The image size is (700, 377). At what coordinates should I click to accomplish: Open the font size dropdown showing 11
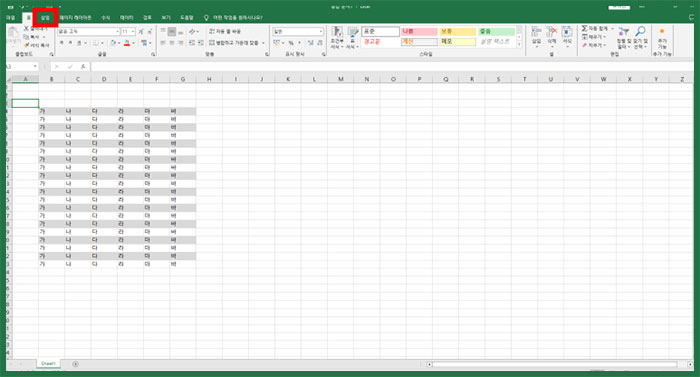tap(133, 32)
